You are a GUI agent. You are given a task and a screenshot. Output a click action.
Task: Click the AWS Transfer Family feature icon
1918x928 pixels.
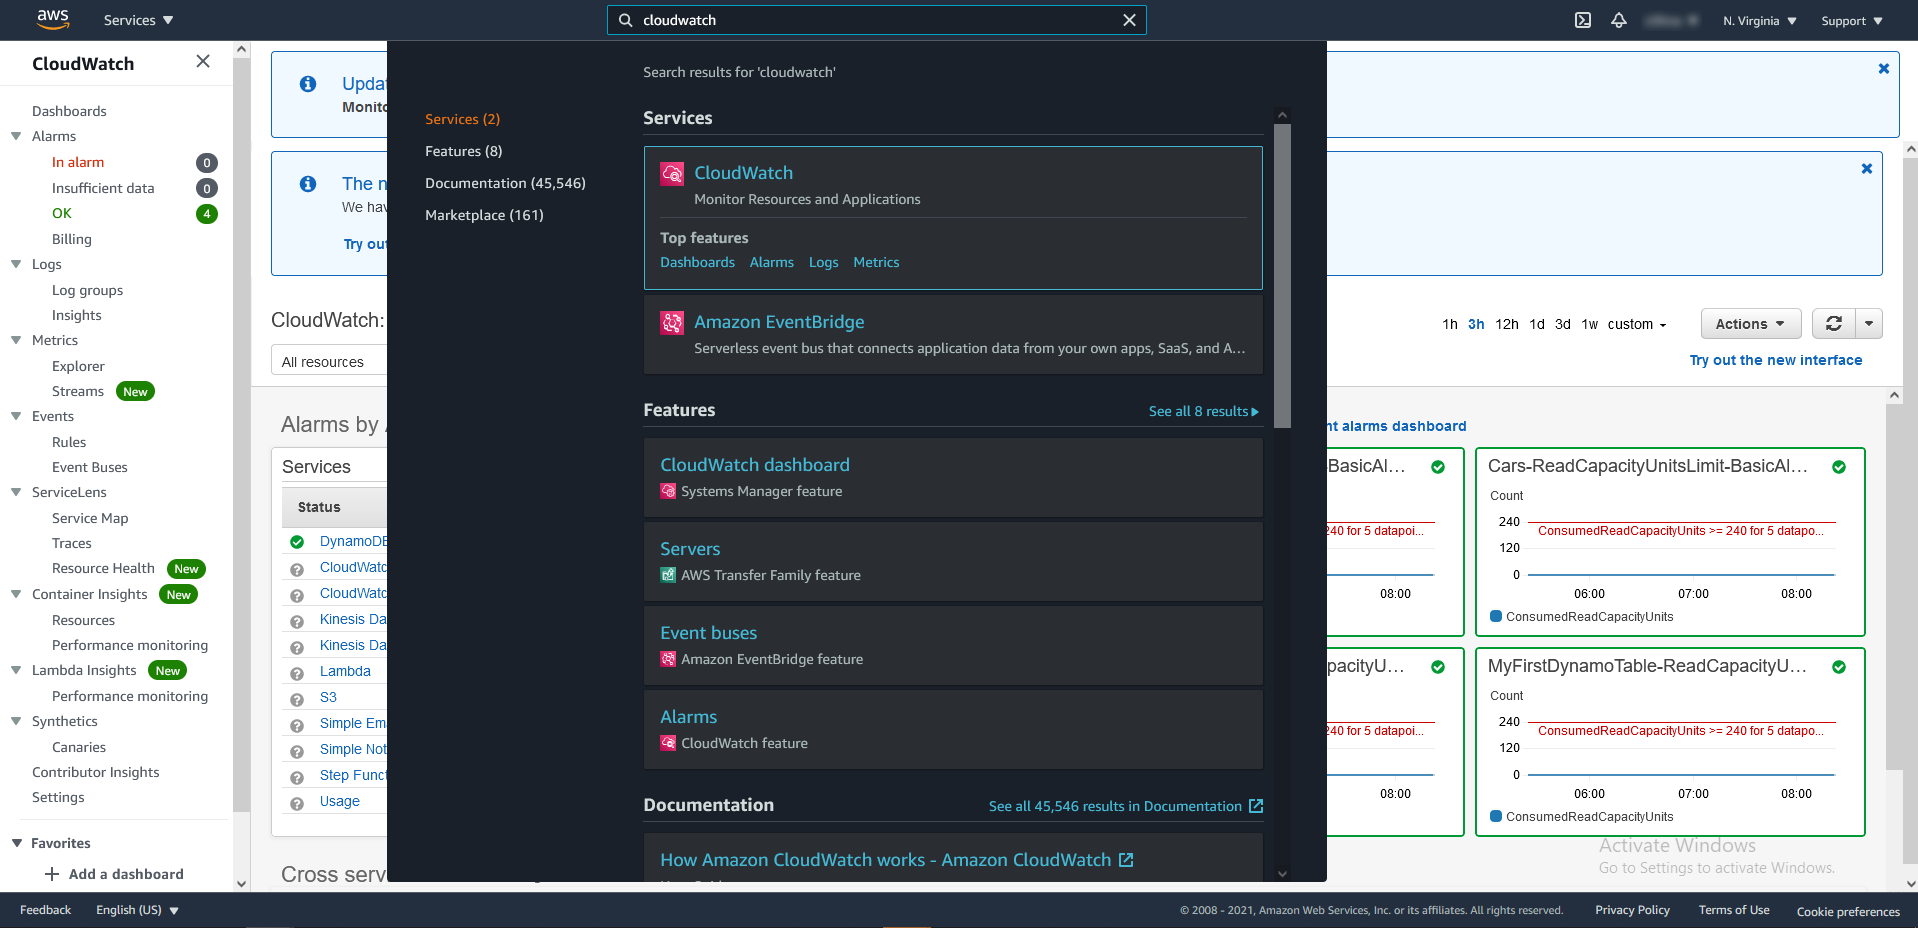coord(668,575)
